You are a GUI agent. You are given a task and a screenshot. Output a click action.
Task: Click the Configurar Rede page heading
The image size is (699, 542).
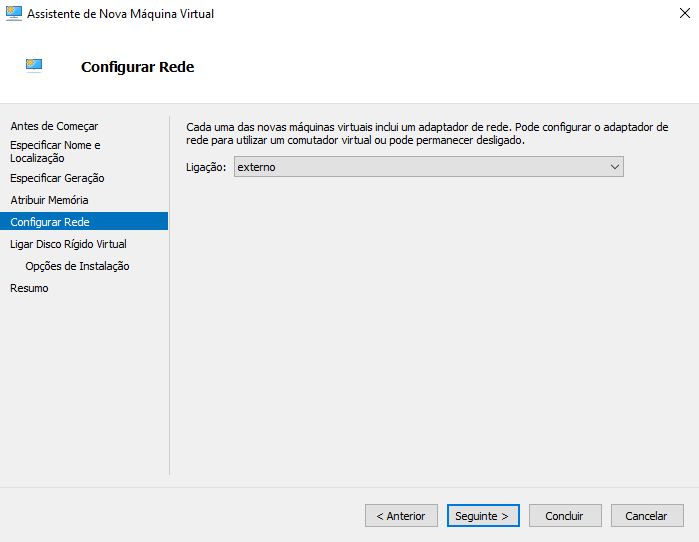tap(137, 67)
